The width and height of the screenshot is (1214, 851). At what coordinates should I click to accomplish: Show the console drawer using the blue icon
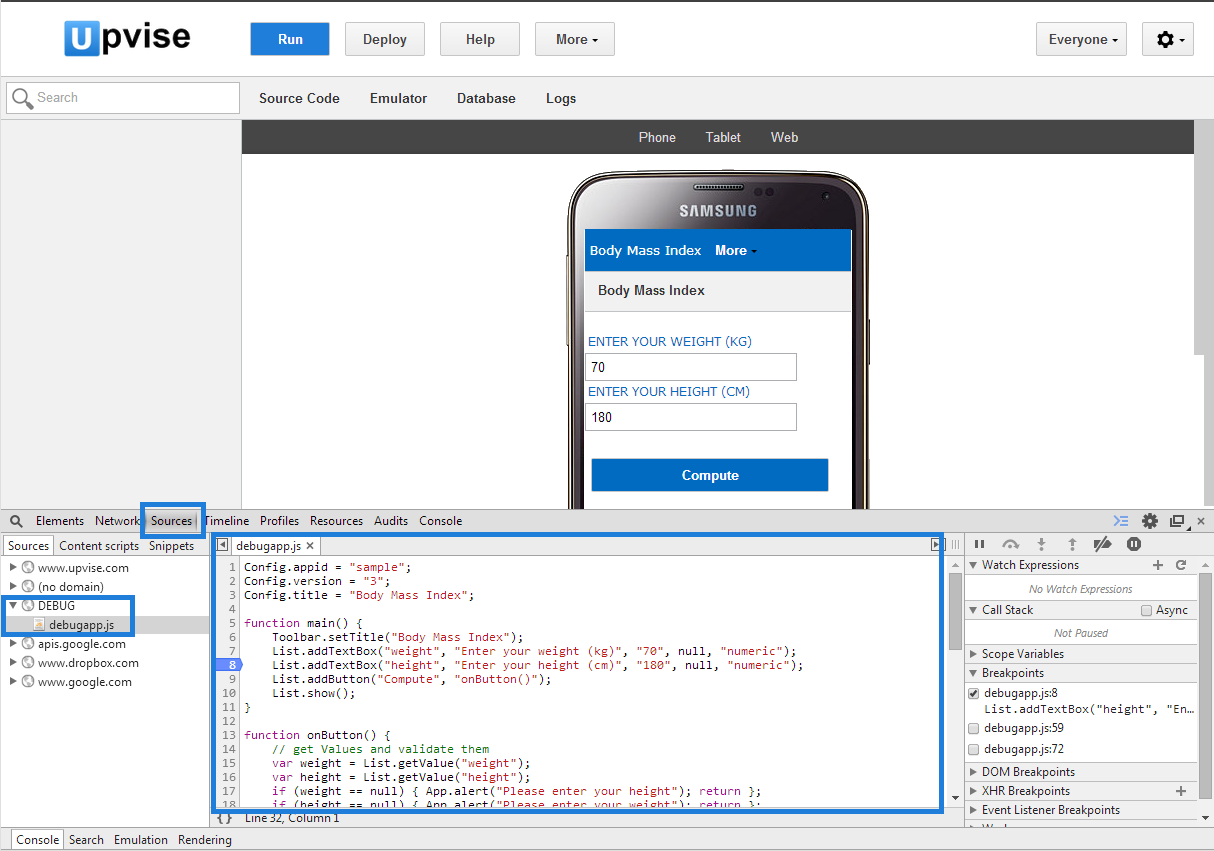[x=1121, y=521]
